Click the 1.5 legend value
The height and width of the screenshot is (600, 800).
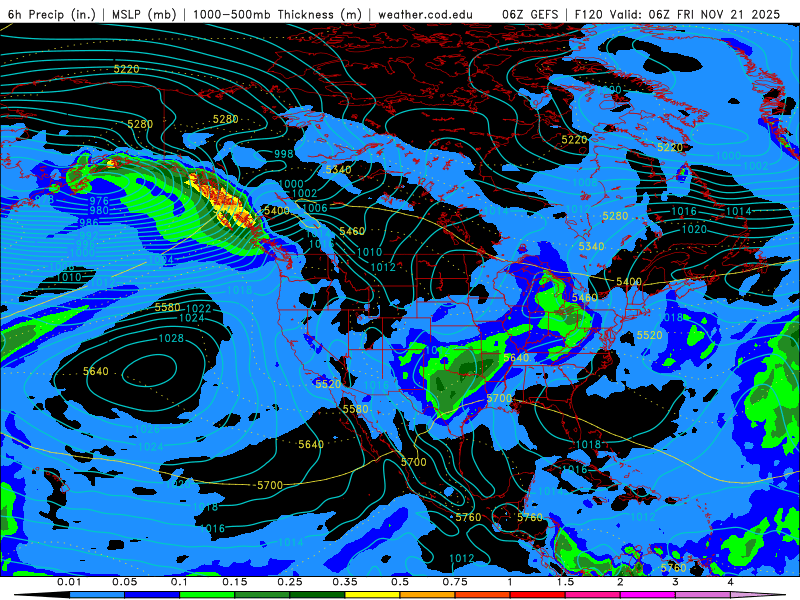(x=565, y=582)
